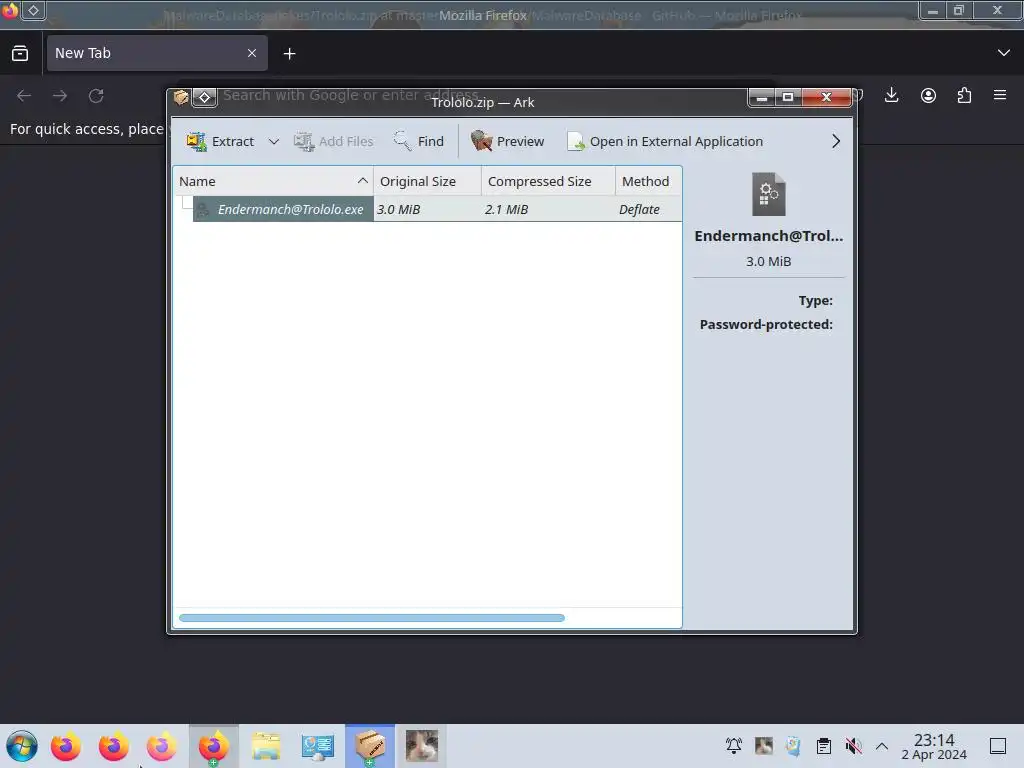The width and height of the screenshot is (1024, 768).
Task: Click Open in External Application
Action: tap(665, 141)
